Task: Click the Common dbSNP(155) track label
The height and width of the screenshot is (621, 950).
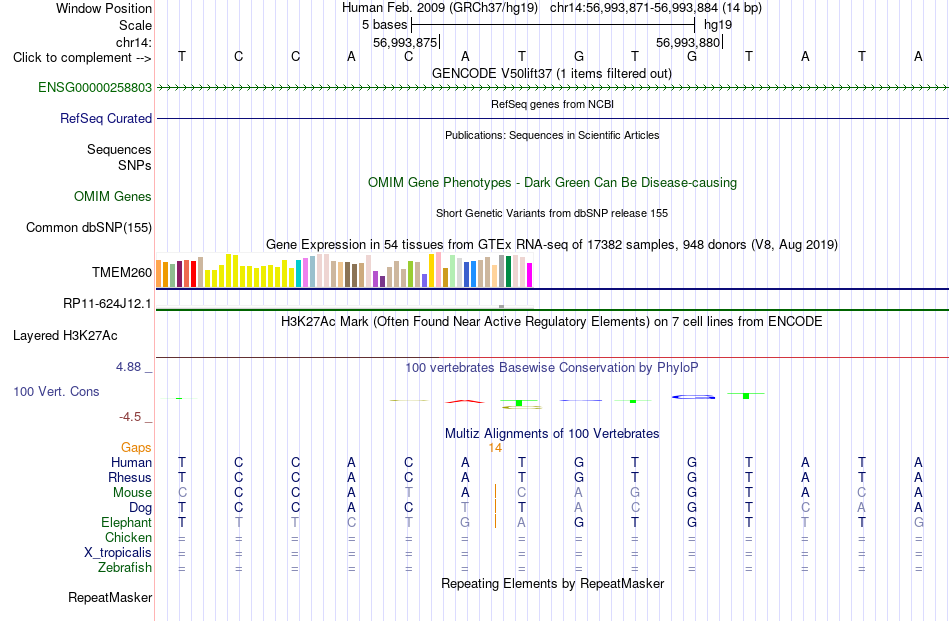Action: click(x=89, y=227)
